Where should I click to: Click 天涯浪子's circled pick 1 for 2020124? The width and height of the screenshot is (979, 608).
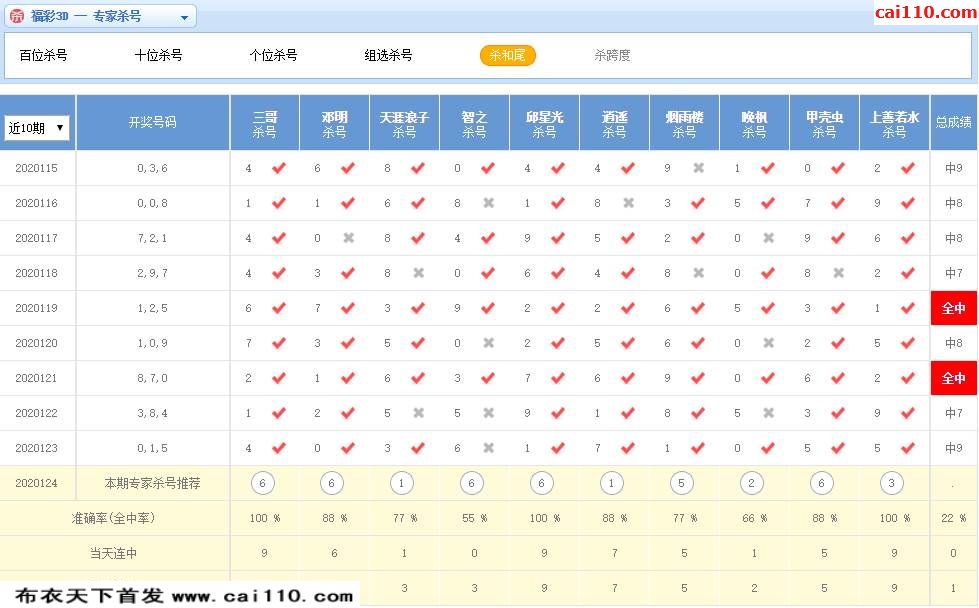pos(401,483)
